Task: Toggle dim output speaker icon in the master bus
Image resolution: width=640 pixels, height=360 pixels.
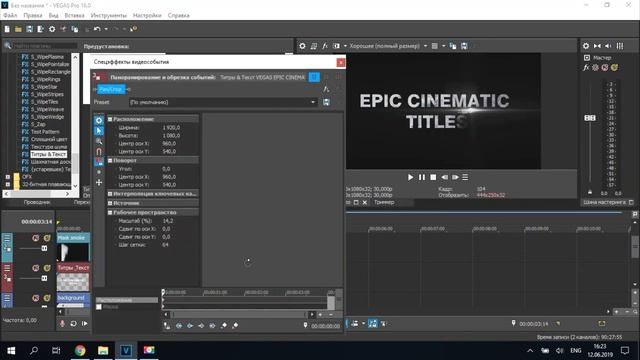Action: coord(608,46)
